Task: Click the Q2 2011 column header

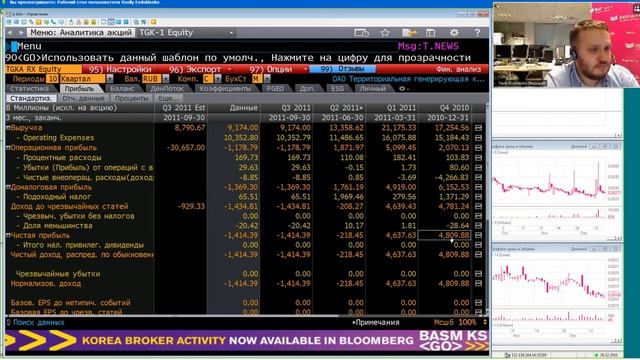Action: (x=339, y=108)
